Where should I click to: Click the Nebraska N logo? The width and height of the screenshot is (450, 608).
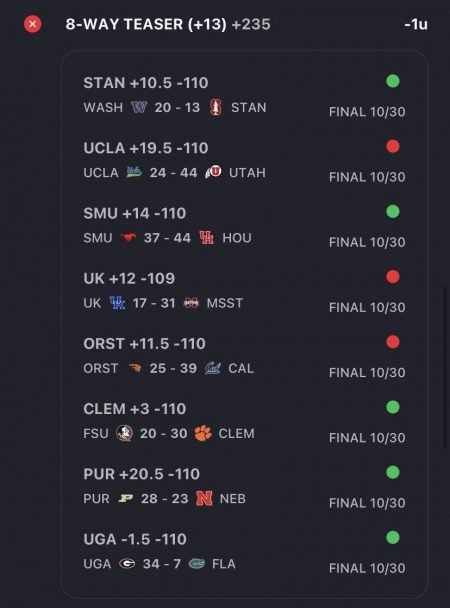pos(204,498)
